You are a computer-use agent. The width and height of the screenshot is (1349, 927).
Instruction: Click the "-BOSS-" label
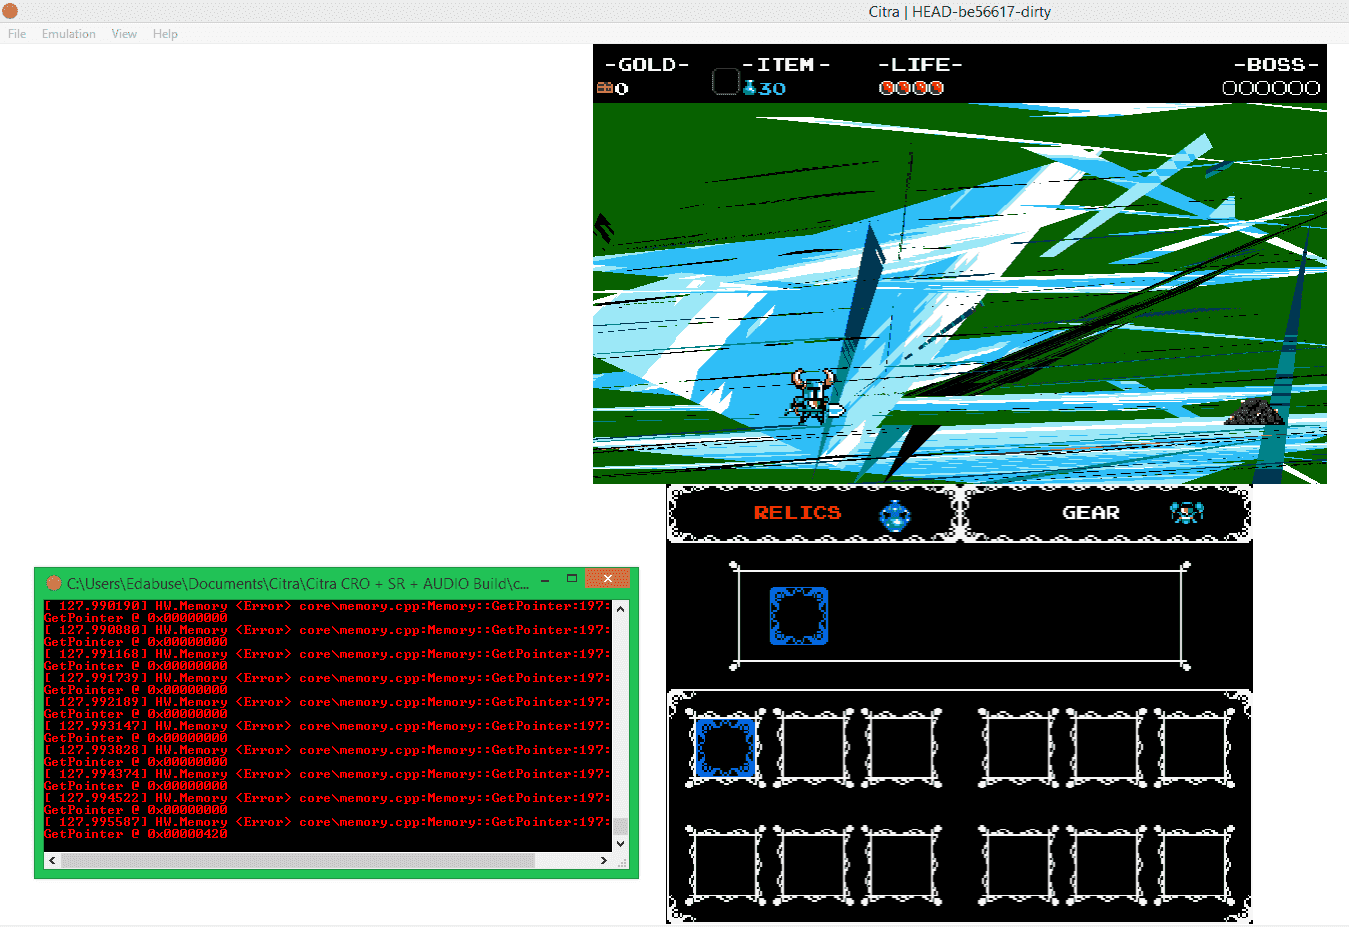click(1276, 65)
